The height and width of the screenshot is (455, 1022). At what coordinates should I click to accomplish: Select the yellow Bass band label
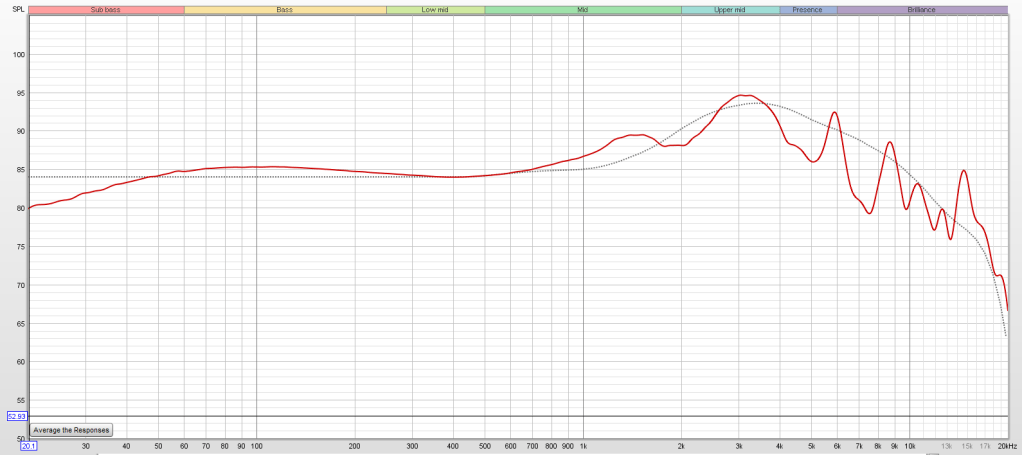(x=285, y=9)
